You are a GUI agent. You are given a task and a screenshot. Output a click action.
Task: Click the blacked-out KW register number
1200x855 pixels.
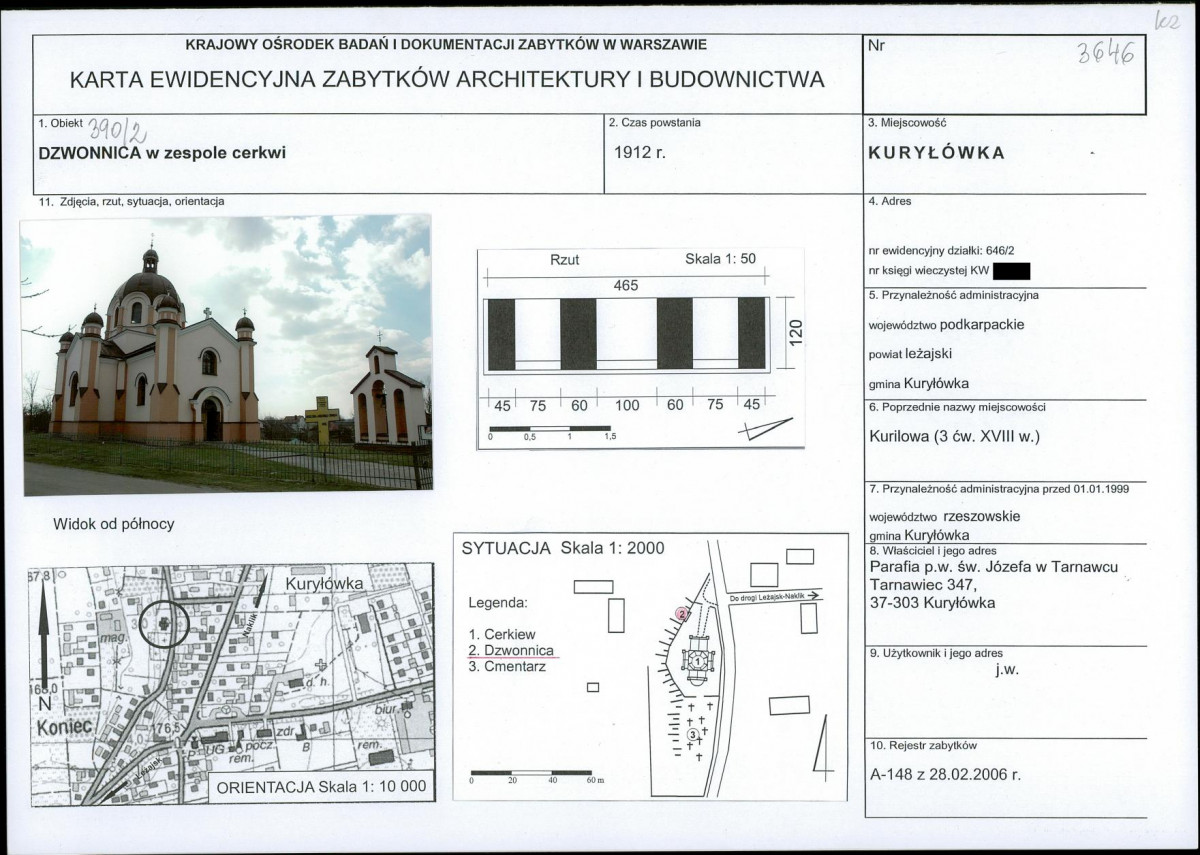(1012, 270)
